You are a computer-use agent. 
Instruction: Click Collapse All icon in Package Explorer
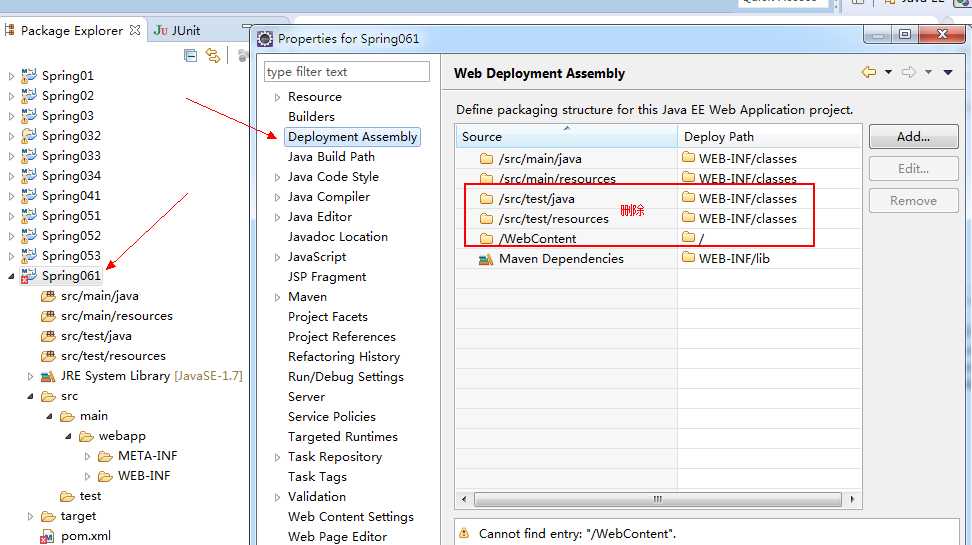pos(190,56)
